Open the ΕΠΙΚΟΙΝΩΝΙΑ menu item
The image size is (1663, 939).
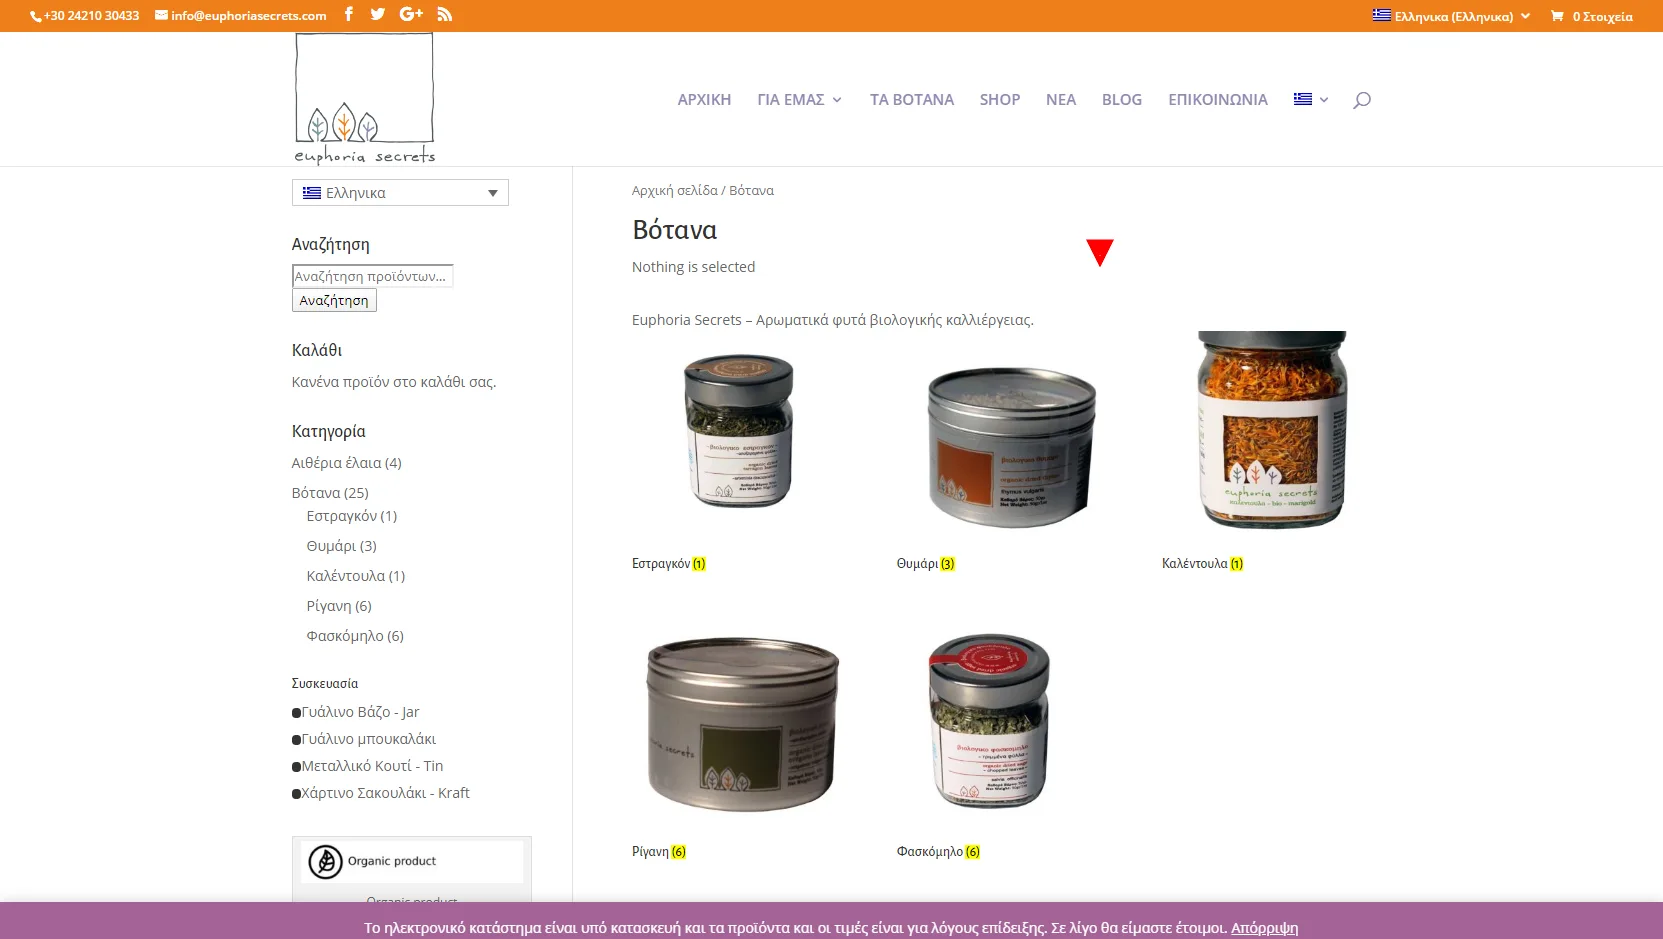tap(1218, 99)
